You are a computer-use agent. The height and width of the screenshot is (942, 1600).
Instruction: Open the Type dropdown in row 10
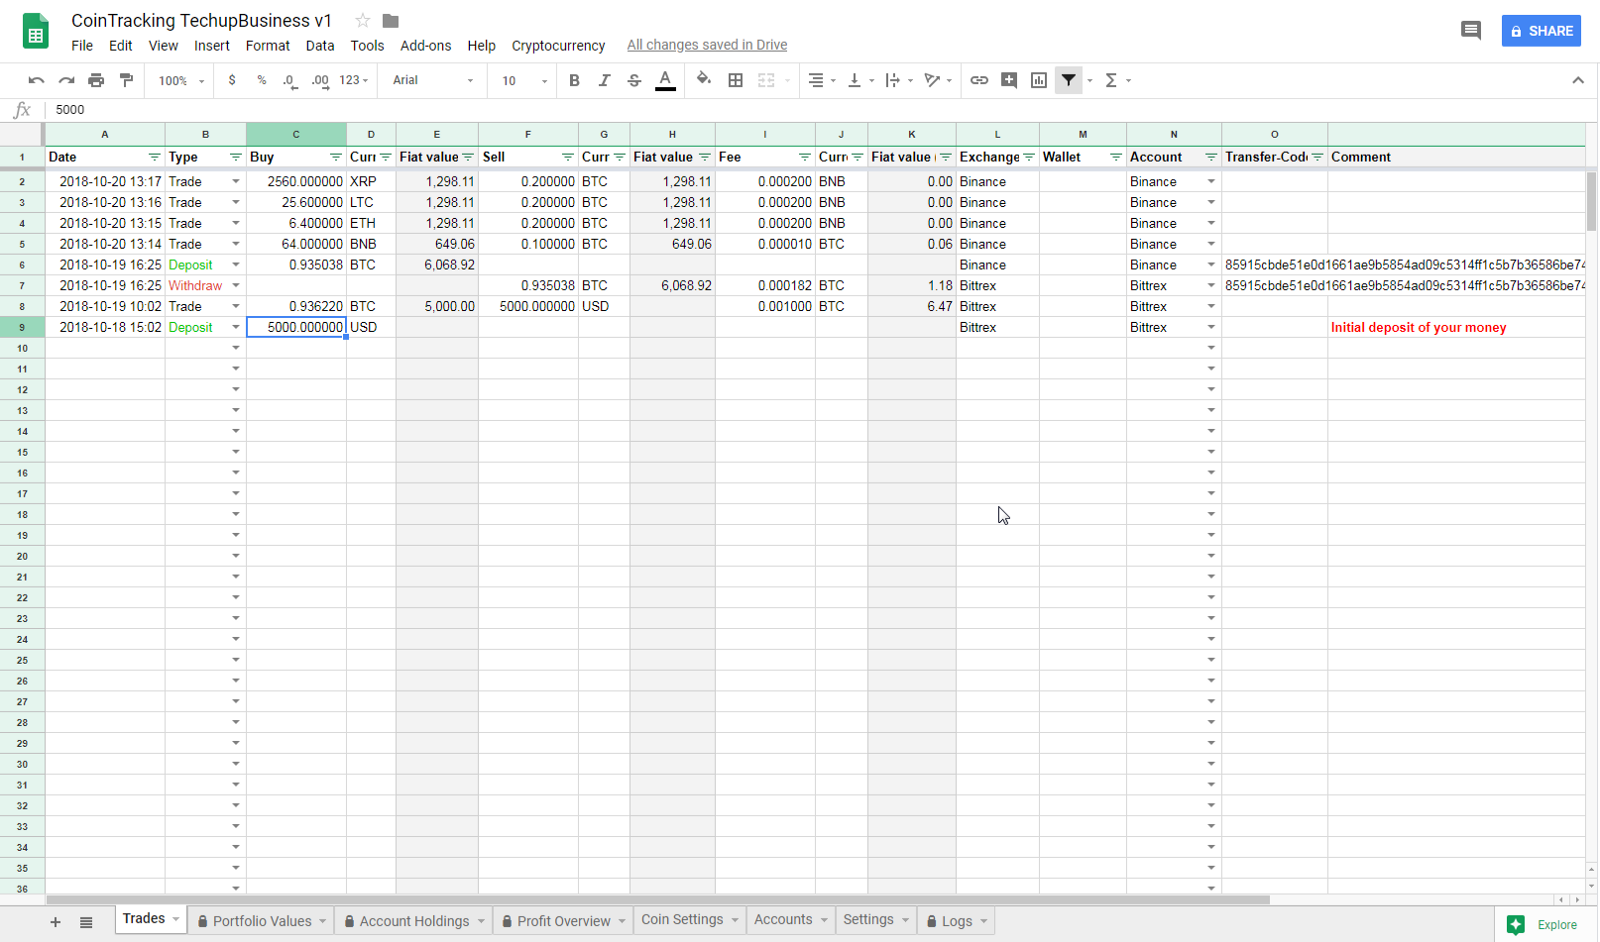235,347
